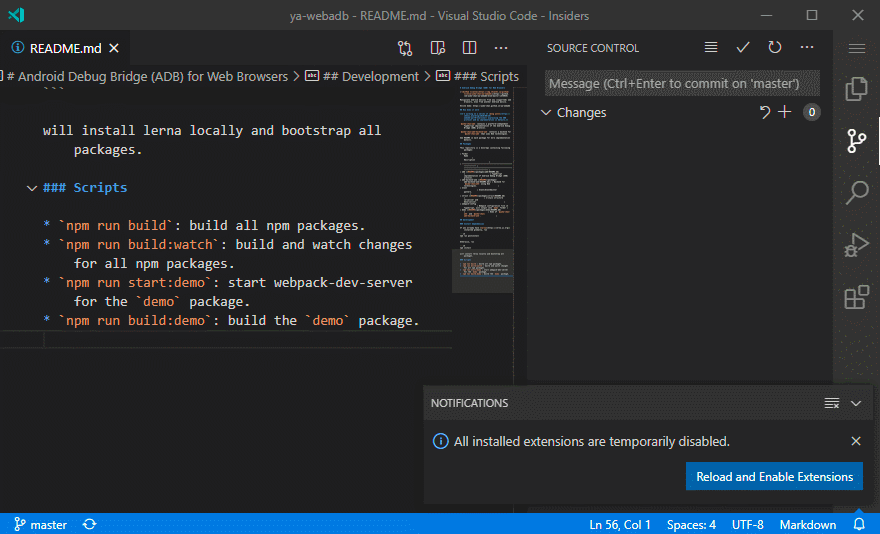Viewport: 880px width, 534px height.
Task: Discard all changes in Changes group
Action: click(x=764, y=112)
